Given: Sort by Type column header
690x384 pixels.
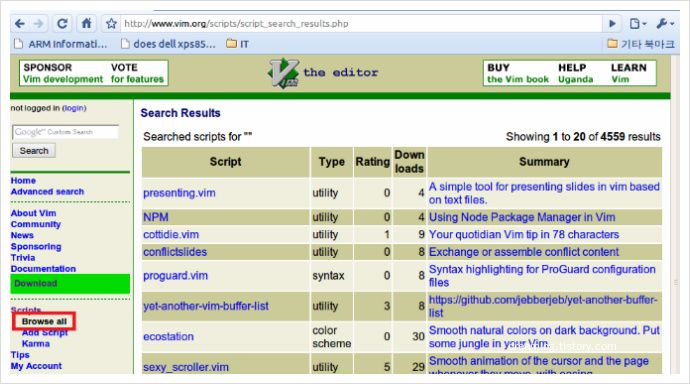Looking at the screenshot, I should tap(332, 162).
